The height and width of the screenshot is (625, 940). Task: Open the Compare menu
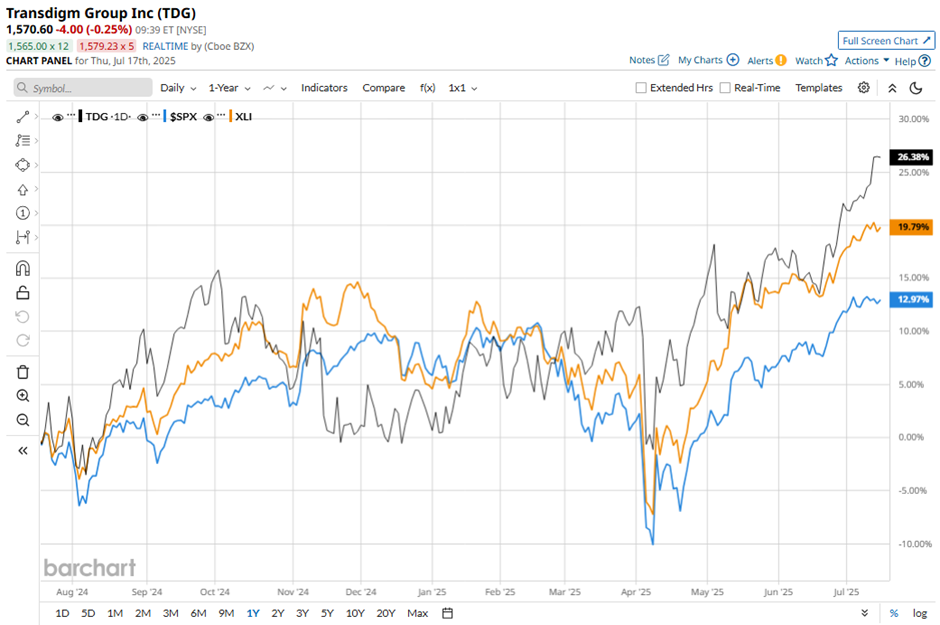[384, 87]
